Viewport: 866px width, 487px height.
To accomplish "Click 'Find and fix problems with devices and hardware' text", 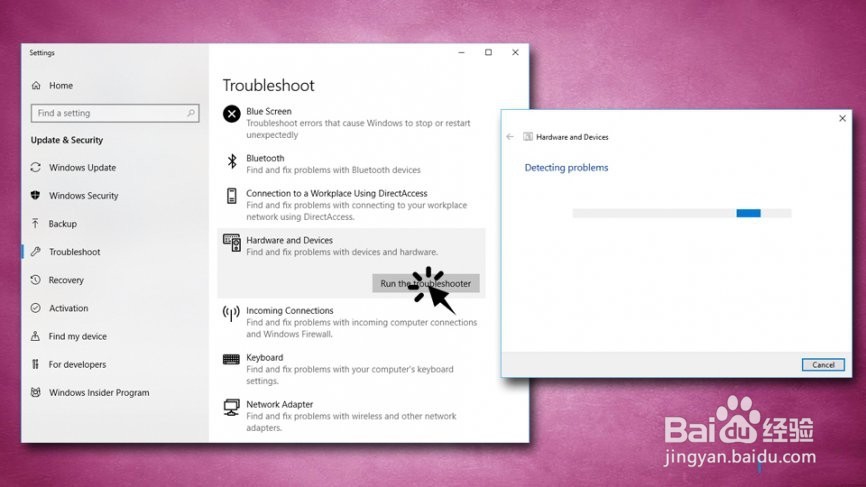I will [x=342, y=252].
